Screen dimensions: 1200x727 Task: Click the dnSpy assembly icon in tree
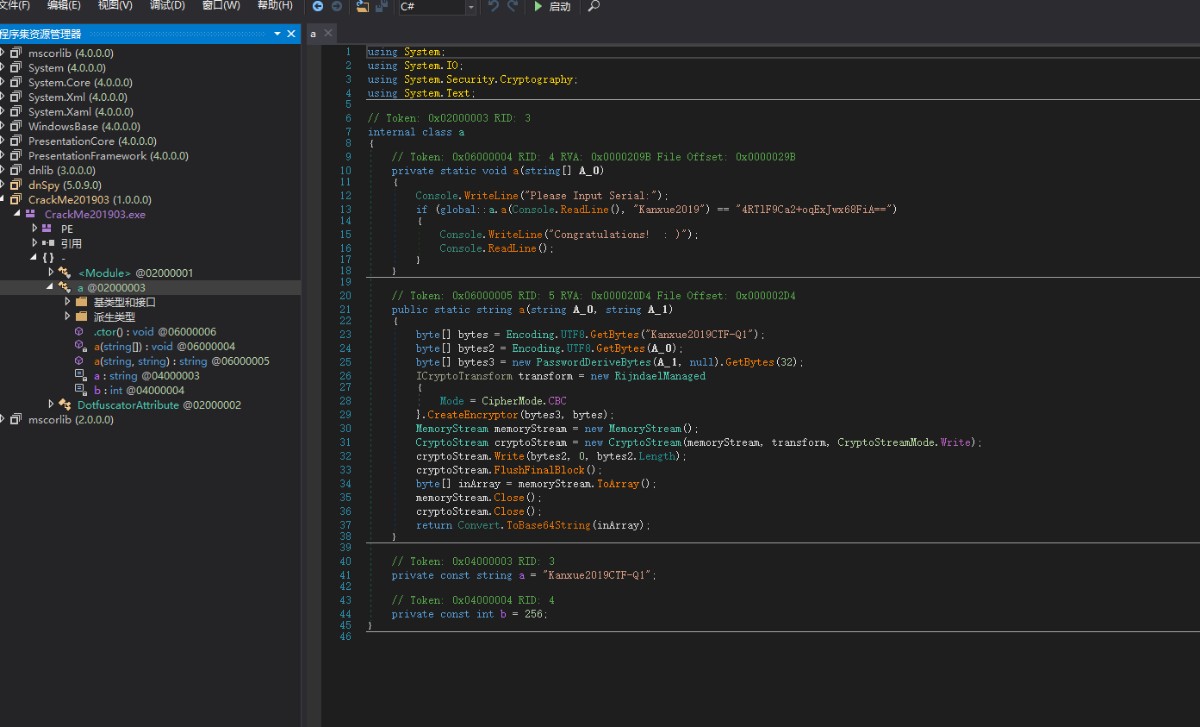pyautogui.click(x=15, y=185)
